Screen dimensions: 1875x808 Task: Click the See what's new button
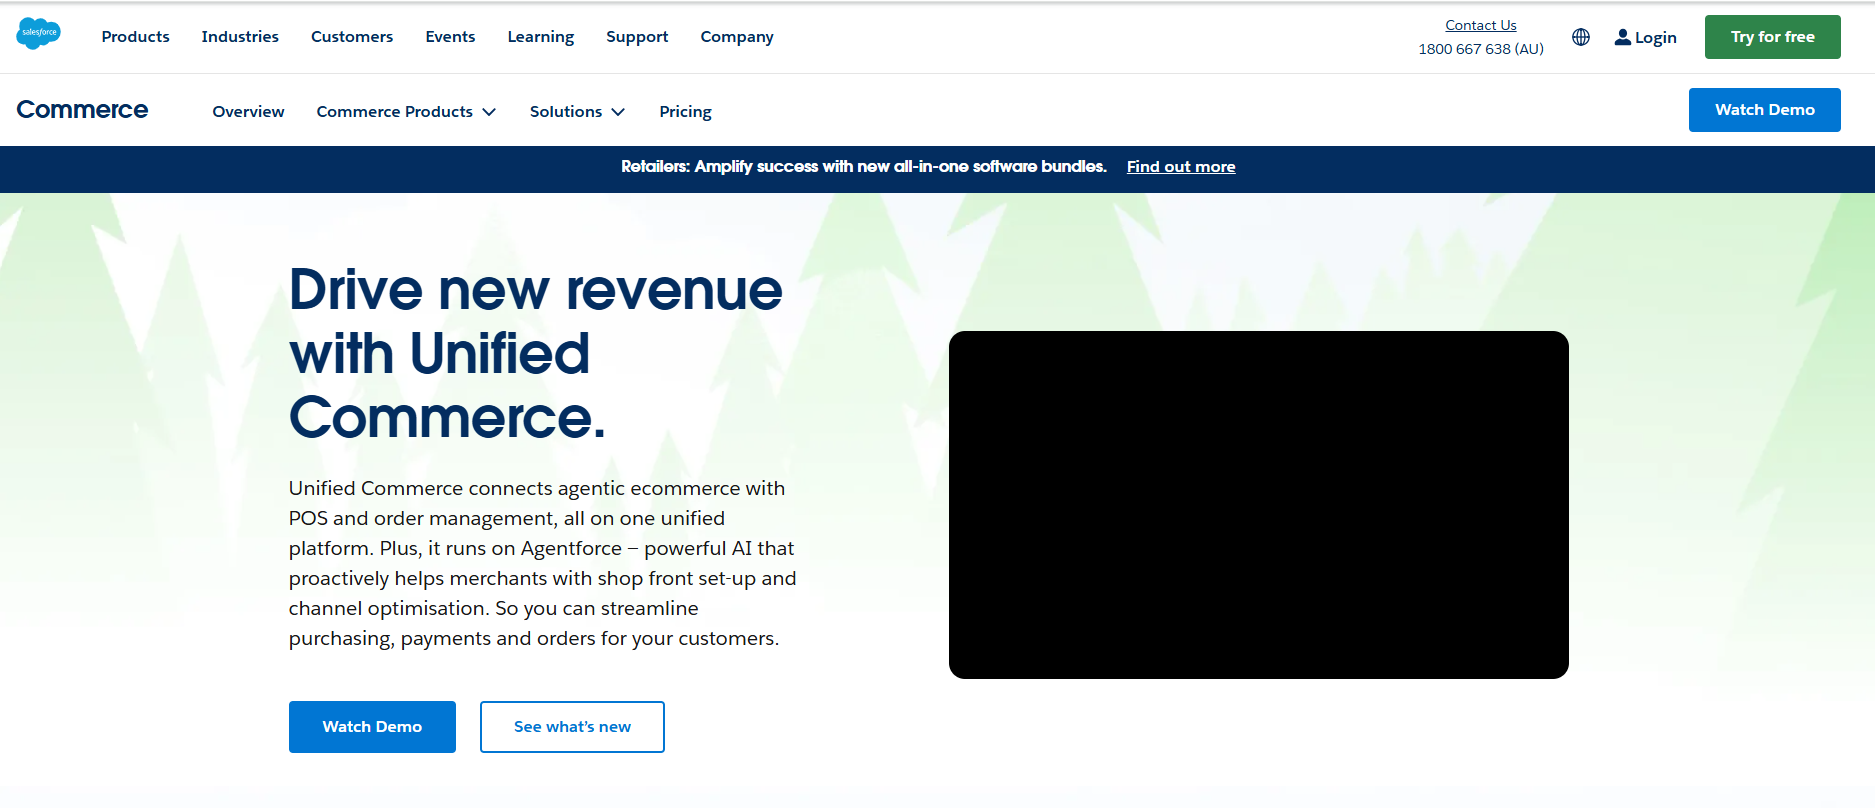pyautogui.click(x=572, y=727)
